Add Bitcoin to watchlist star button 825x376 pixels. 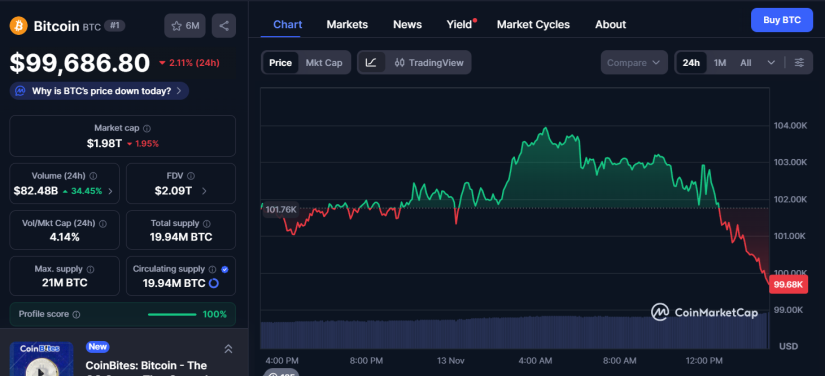pos(185,26)
